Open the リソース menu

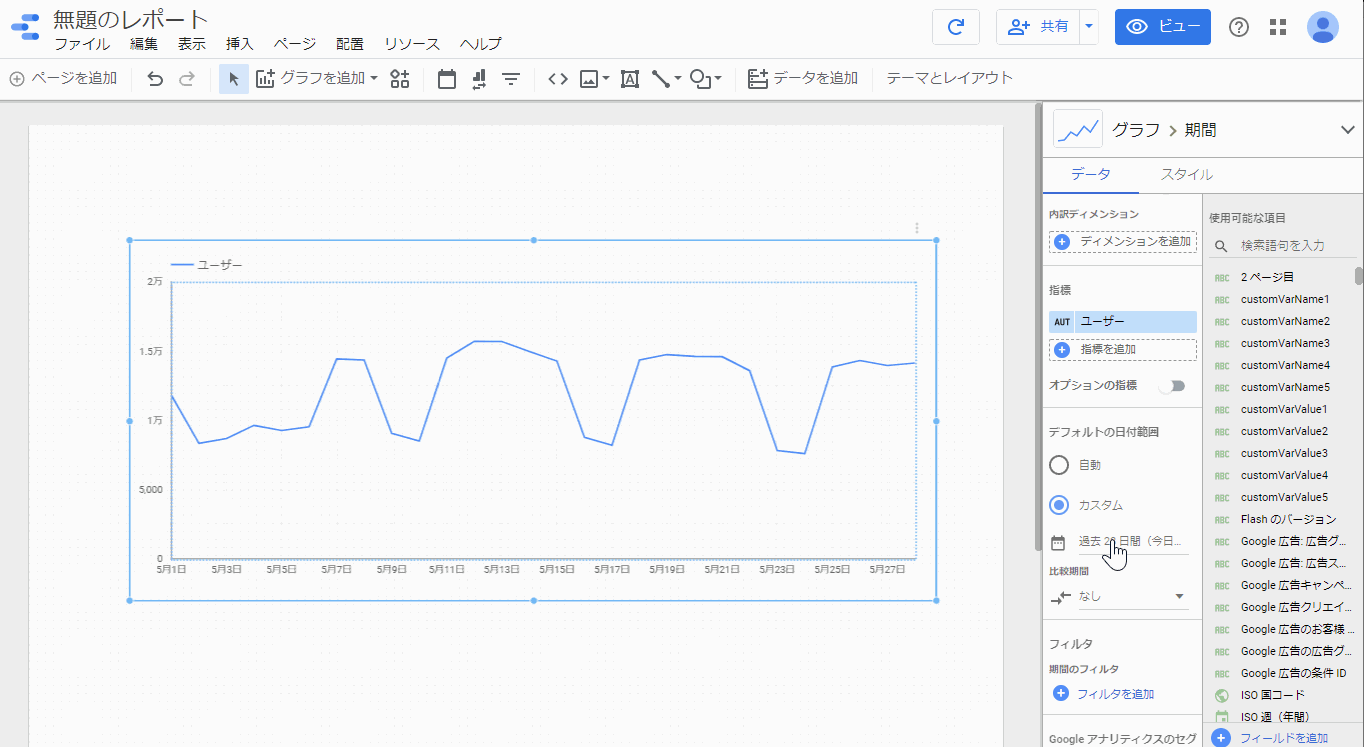click(412, 44)
